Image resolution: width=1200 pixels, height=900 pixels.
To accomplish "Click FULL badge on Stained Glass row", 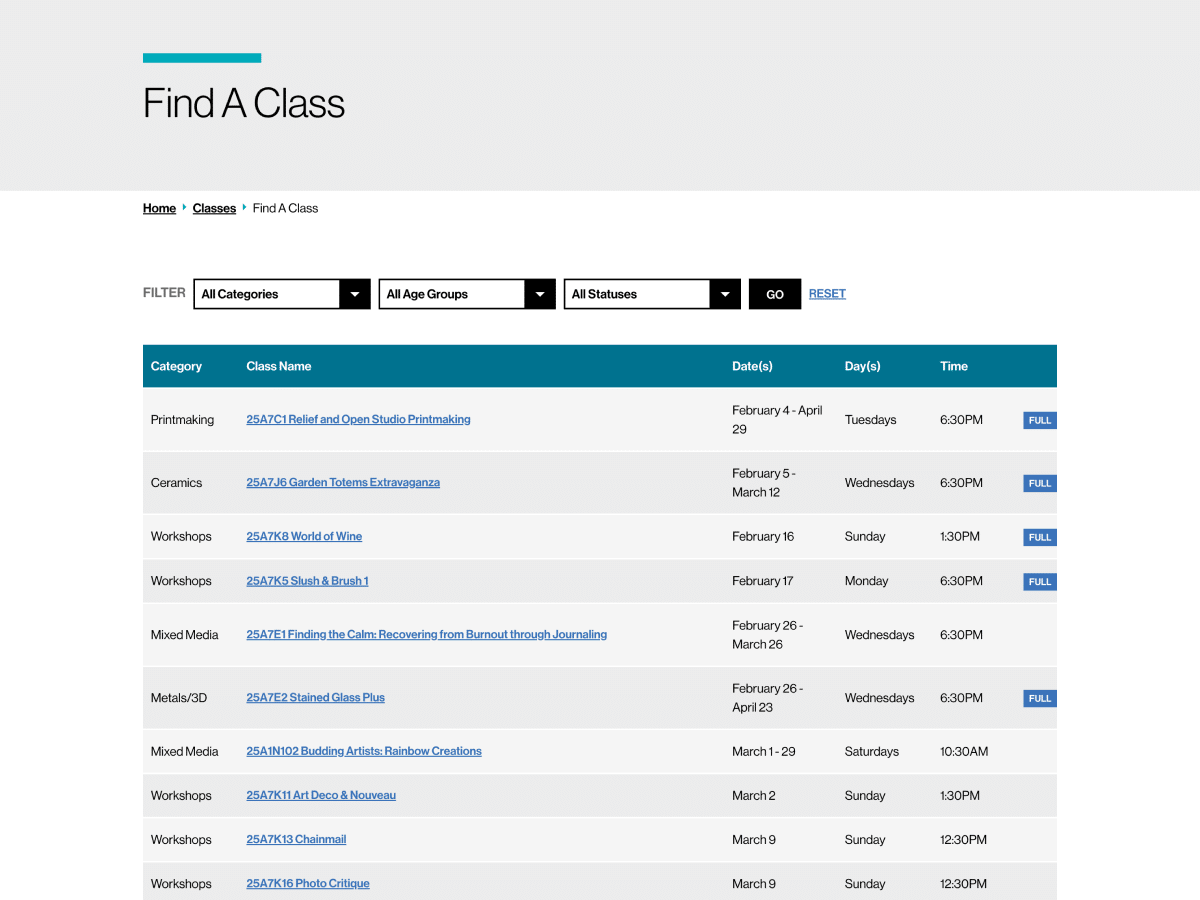I will click(x=1039, y=699).
